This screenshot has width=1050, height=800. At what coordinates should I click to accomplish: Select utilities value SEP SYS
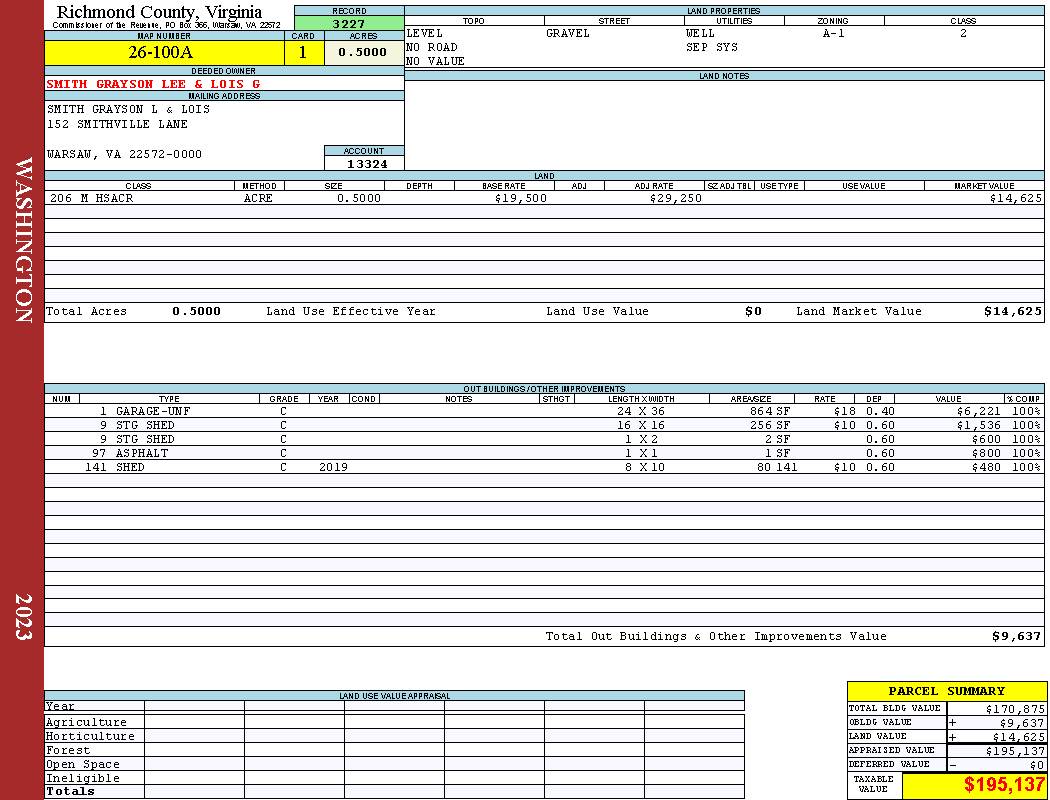[x=712, y=48]
